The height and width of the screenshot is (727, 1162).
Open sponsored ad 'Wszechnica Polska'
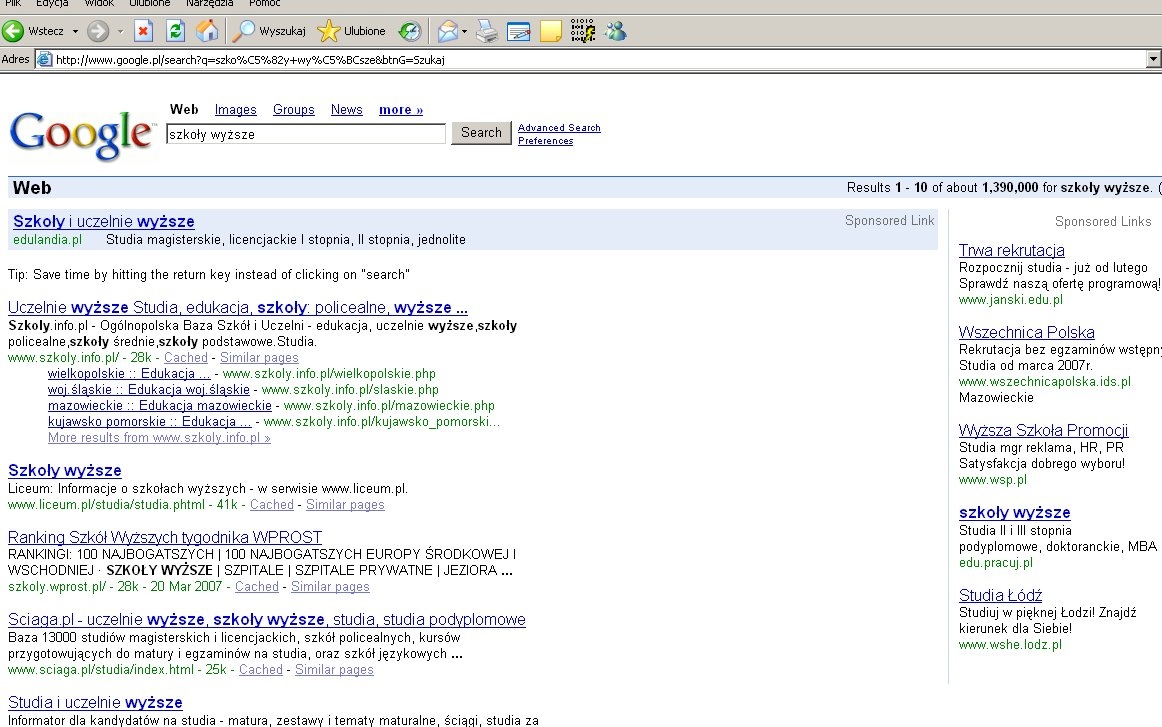click(x=1026, y=332)
